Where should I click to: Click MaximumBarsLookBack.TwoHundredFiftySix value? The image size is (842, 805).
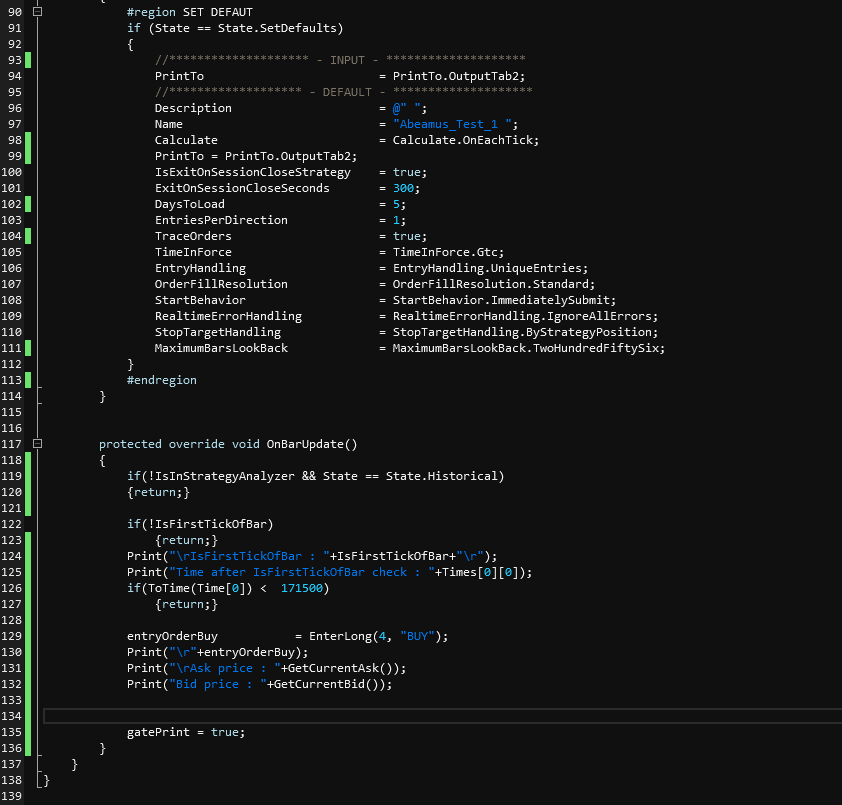click(528, 348)
